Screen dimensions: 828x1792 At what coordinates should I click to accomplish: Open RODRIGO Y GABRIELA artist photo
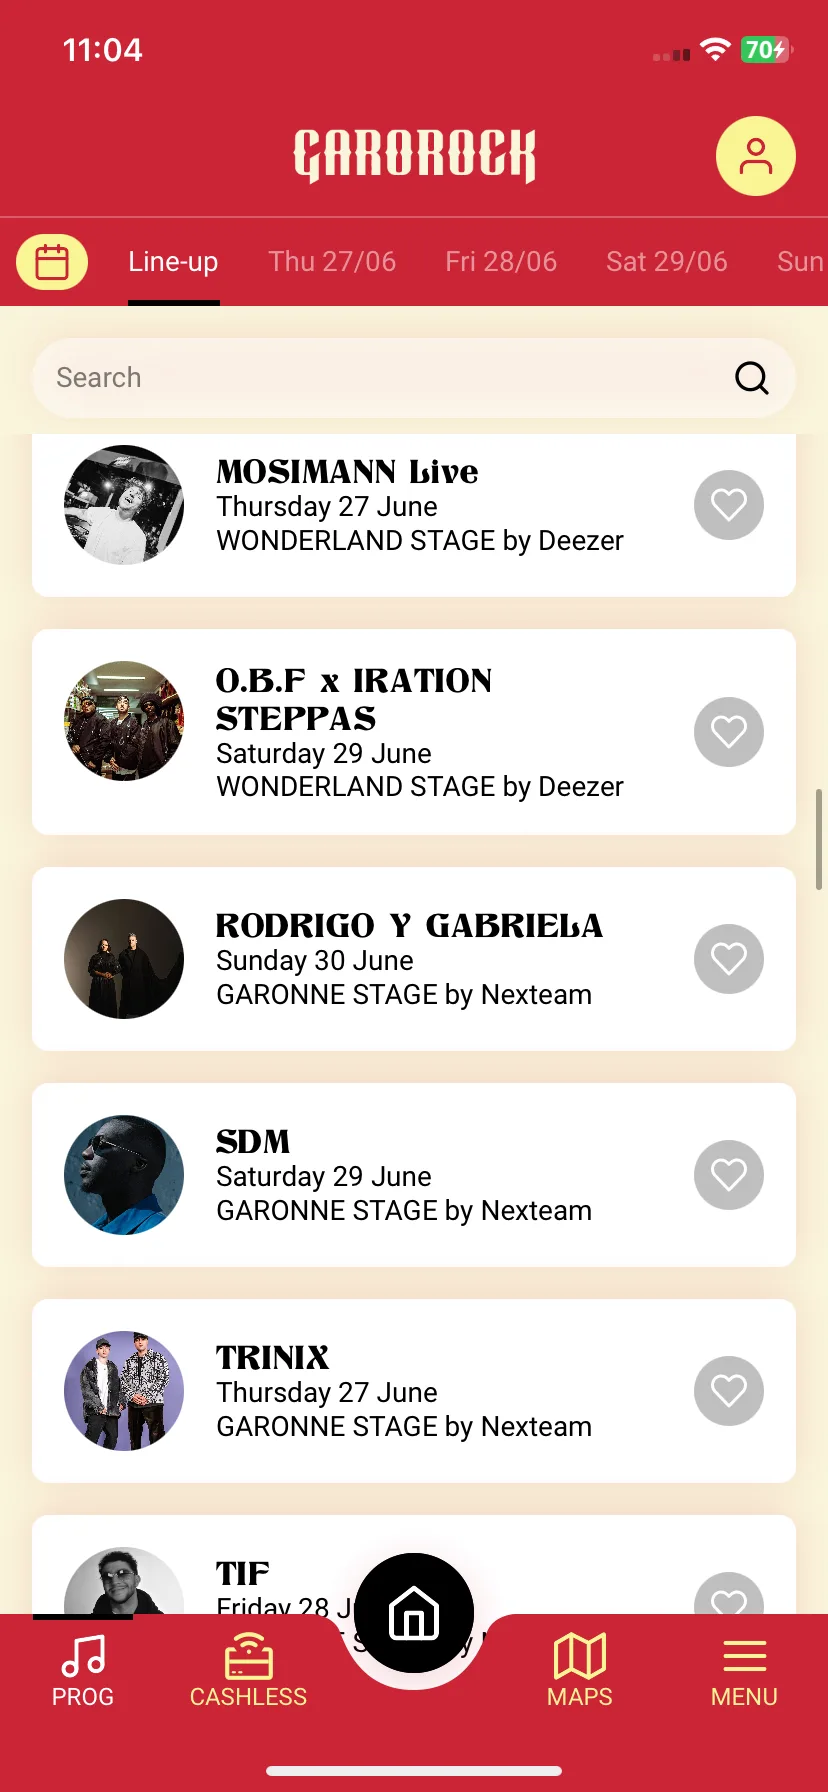[x=124, y=959]
